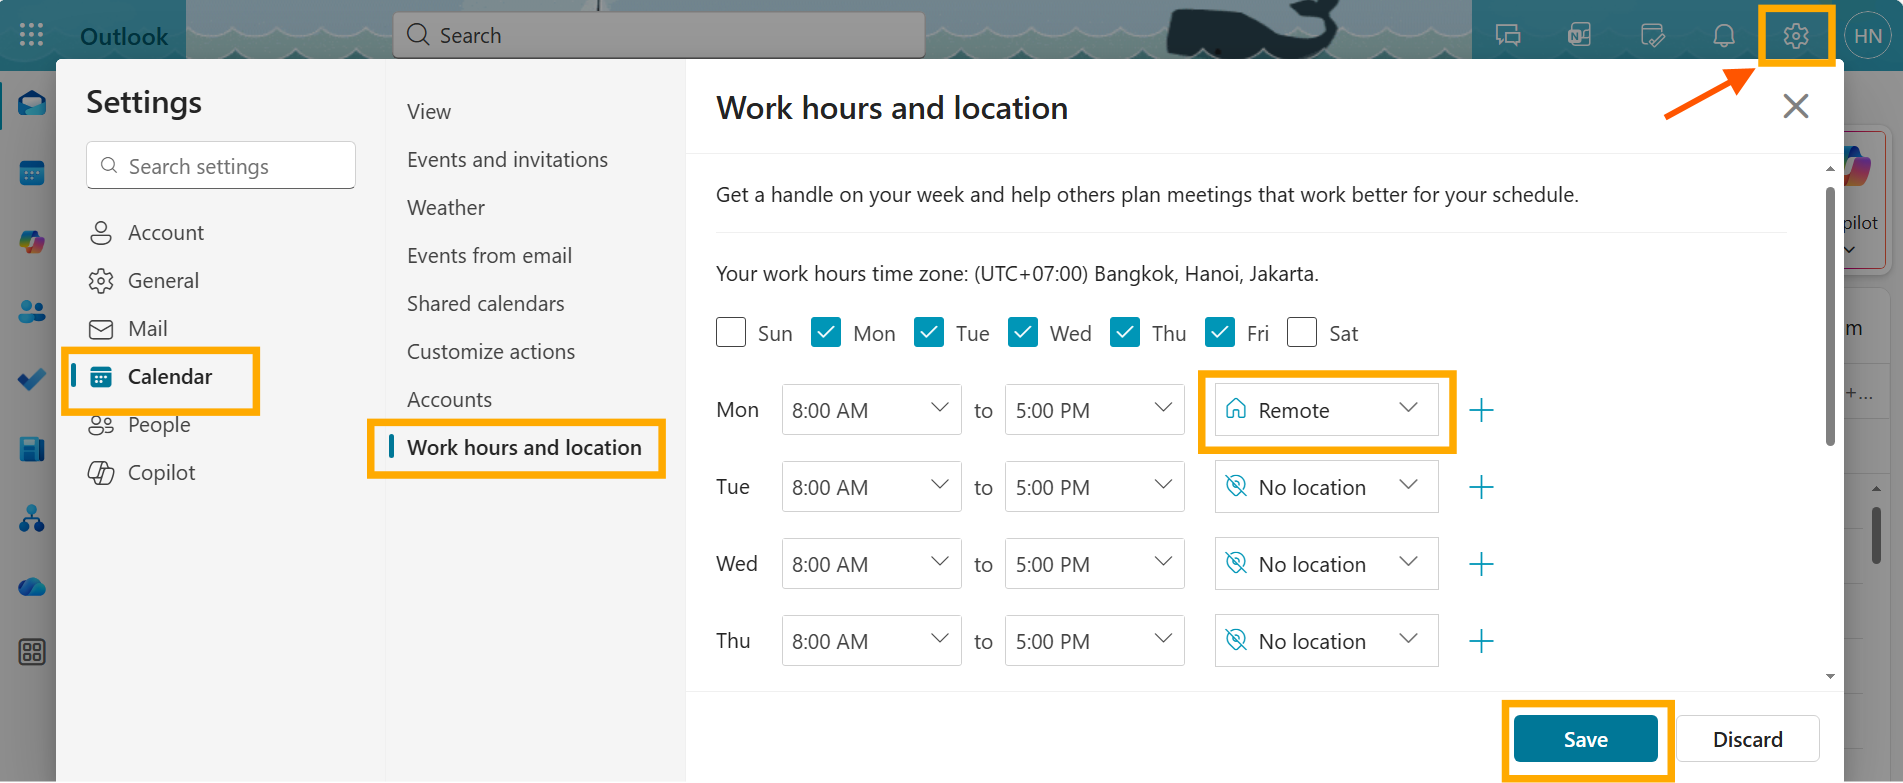Open the Settings gear icon
Screen dimensions: 1903x783
point(1796,36)
